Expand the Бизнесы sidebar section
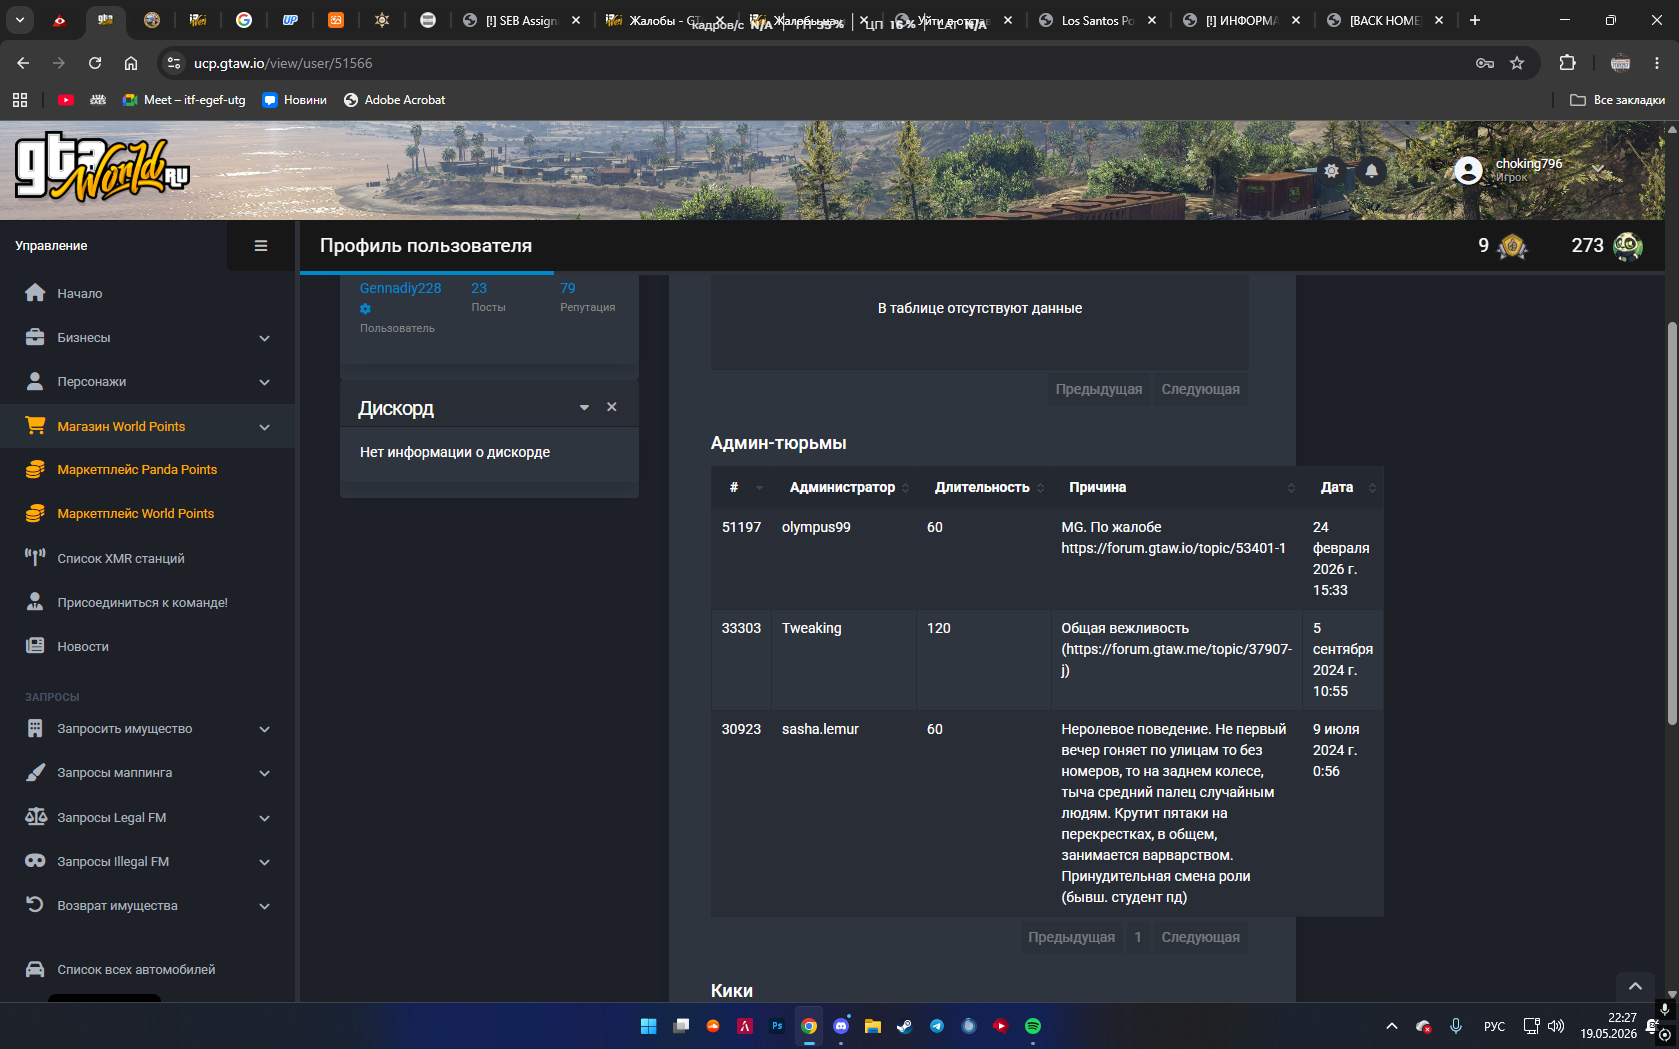The image size is (1679, 1049). coord(147,338)
